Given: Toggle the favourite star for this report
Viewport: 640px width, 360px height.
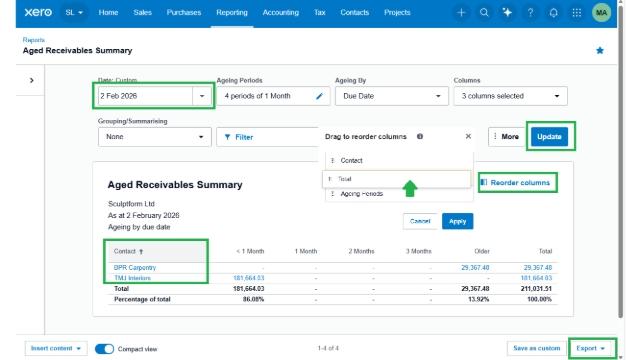Looking at the screenshot, I should 600,51.
